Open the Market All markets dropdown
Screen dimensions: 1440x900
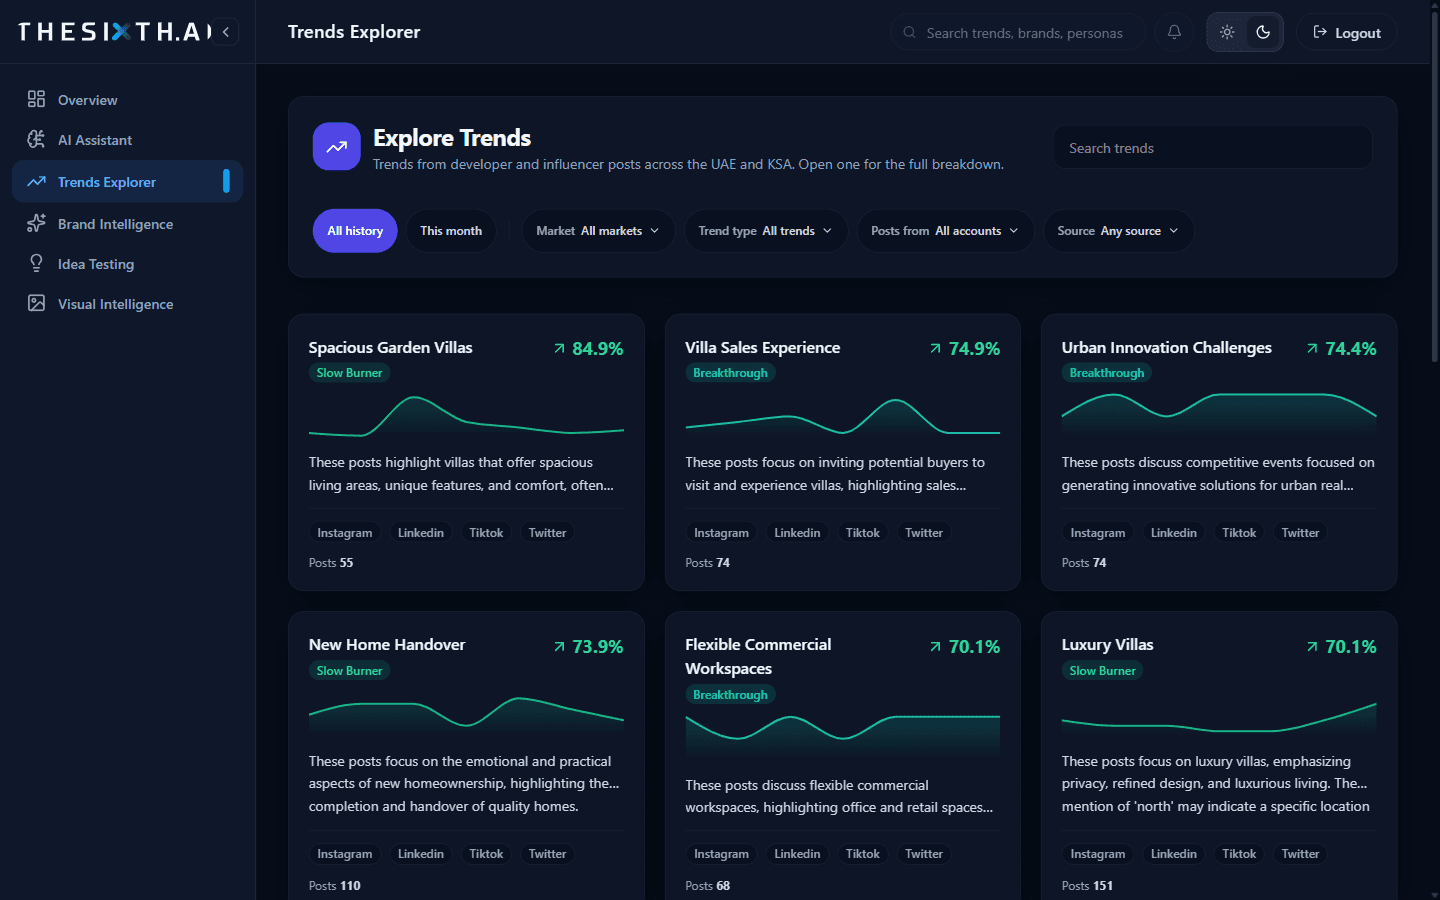click(598, 231)
